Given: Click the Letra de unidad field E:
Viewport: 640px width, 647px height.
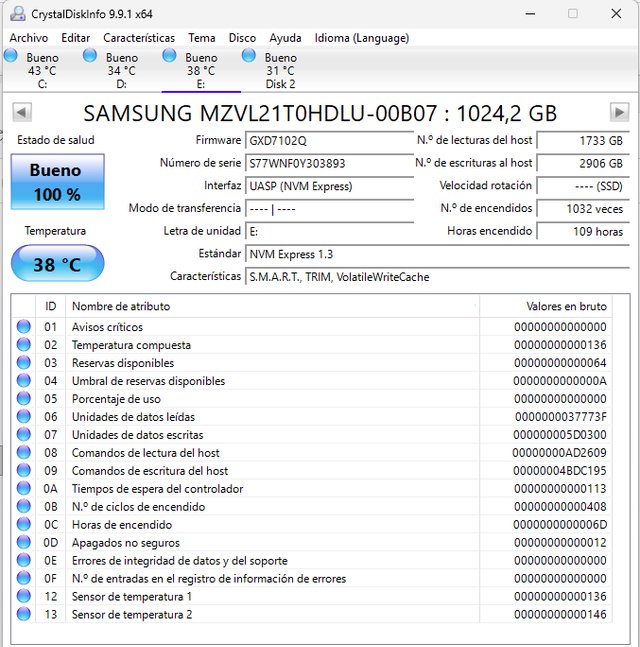Looking at the screenshot, I should (x=329, y=231).
